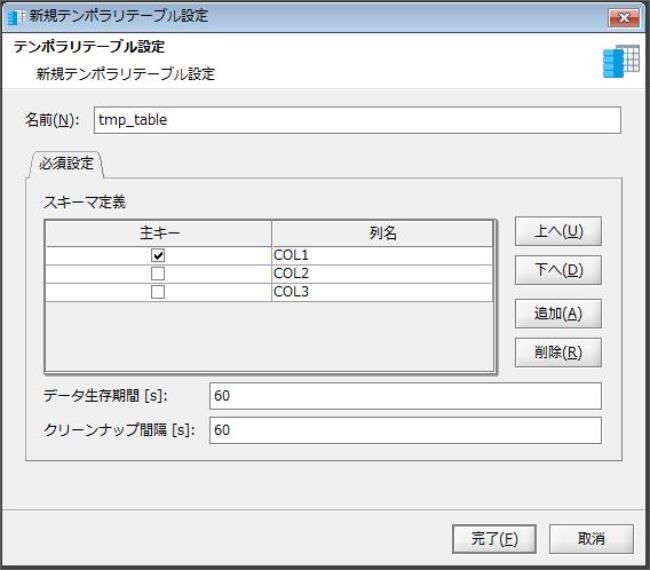Focus the 名前 input field containing tmp_table
This screenshot has width=650, height=570.
[356, 120]
